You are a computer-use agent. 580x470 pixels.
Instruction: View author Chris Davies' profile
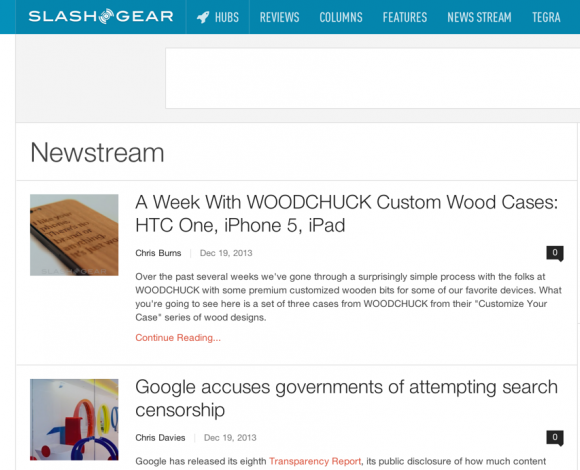coord(160,437)
